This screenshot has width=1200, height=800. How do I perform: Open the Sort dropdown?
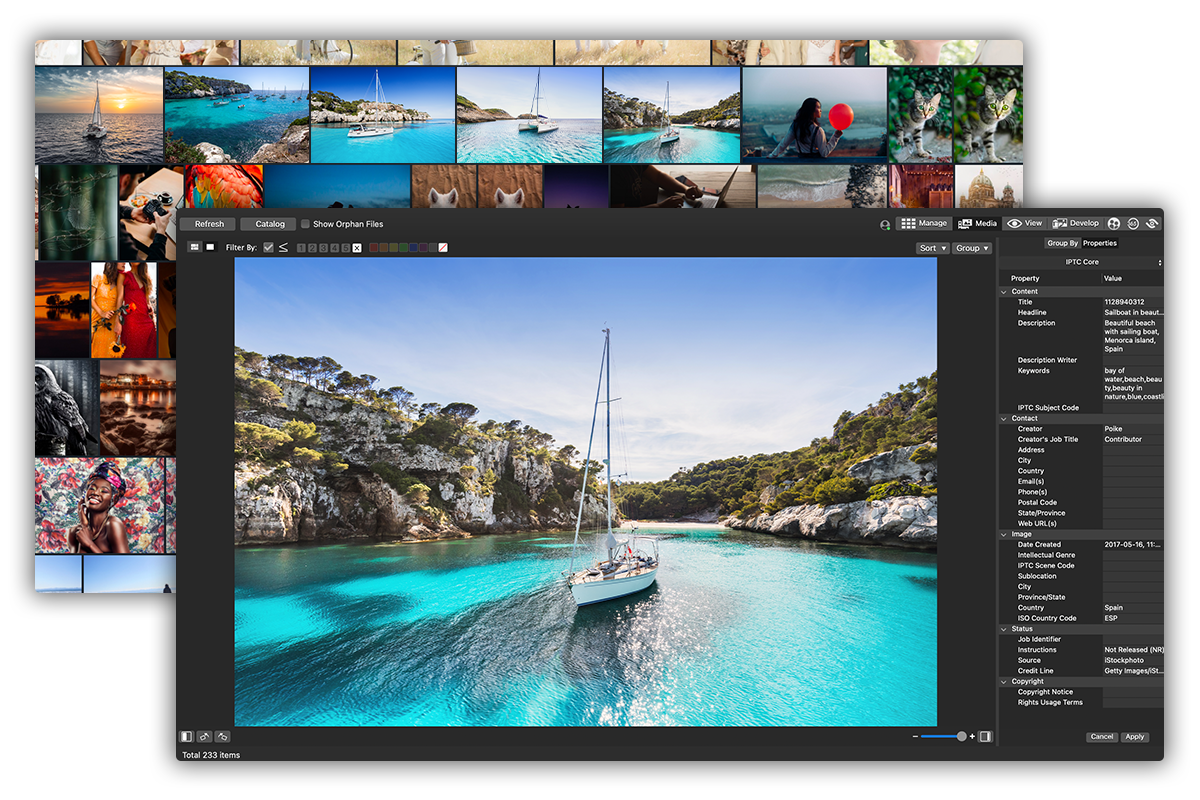click(x=932, y=248)
